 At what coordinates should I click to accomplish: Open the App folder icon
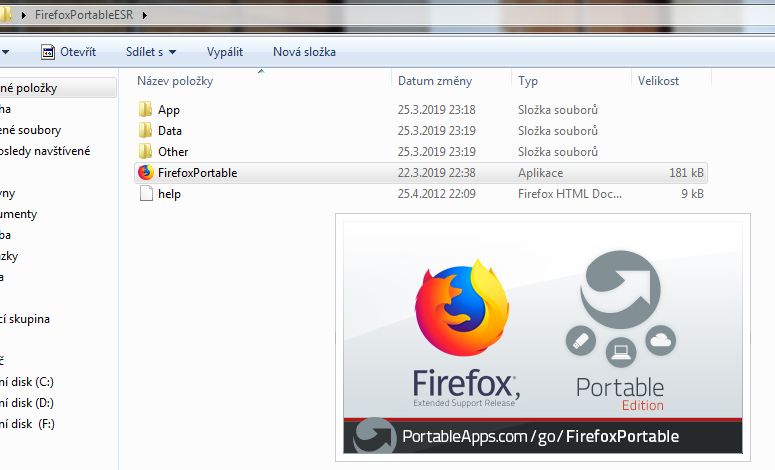[x=145, y=109]
